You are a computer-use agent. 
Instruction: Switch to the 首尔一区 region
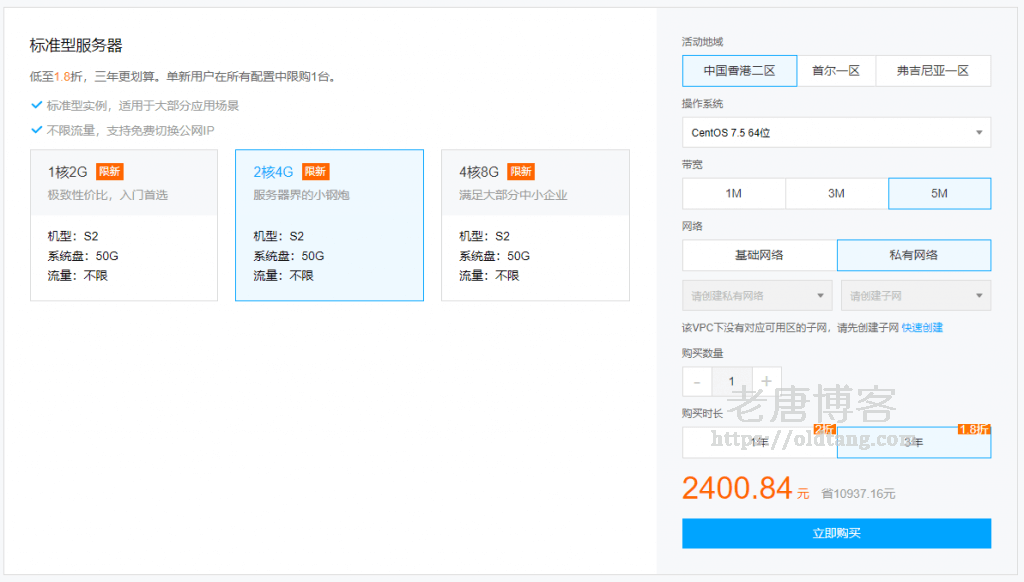(x=838, y=71)
